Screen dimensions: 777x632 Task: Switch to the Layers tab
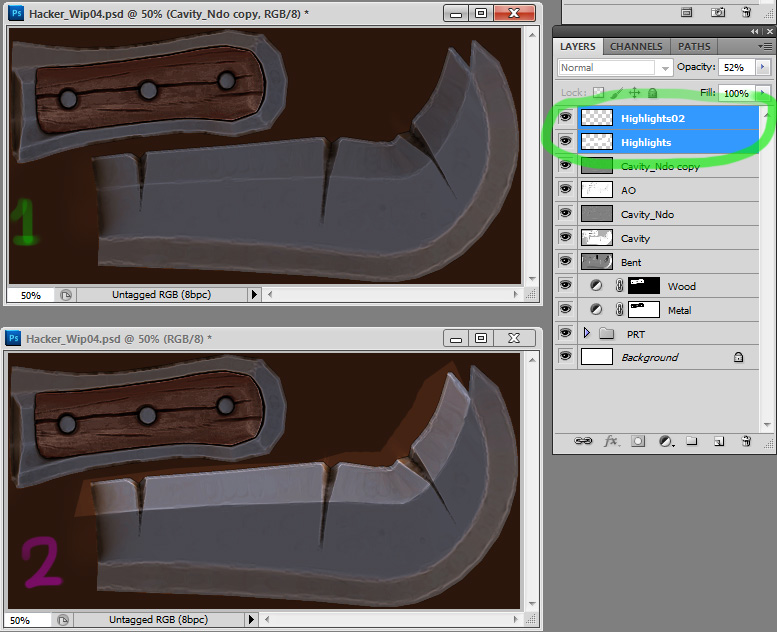pyautogui.click(x=578, y=47)
